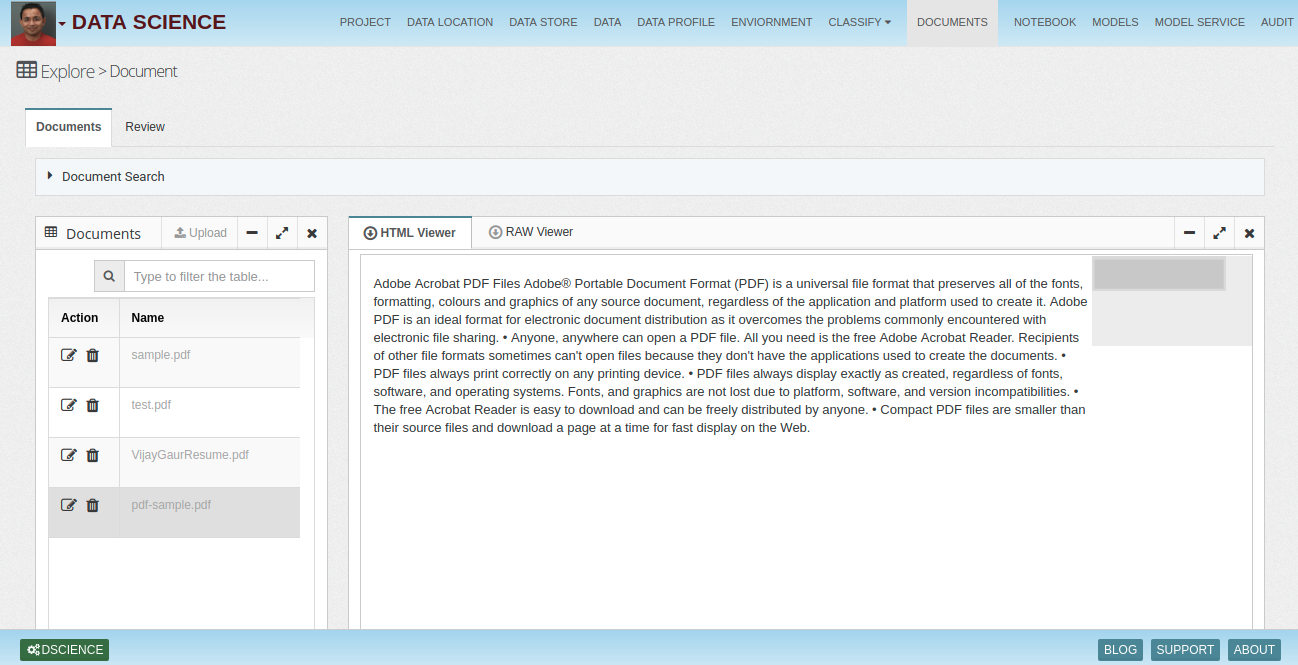Open the Enviornment page
Image resolution: width=1298 pixels, height=665 pixels.
[772, 22]
